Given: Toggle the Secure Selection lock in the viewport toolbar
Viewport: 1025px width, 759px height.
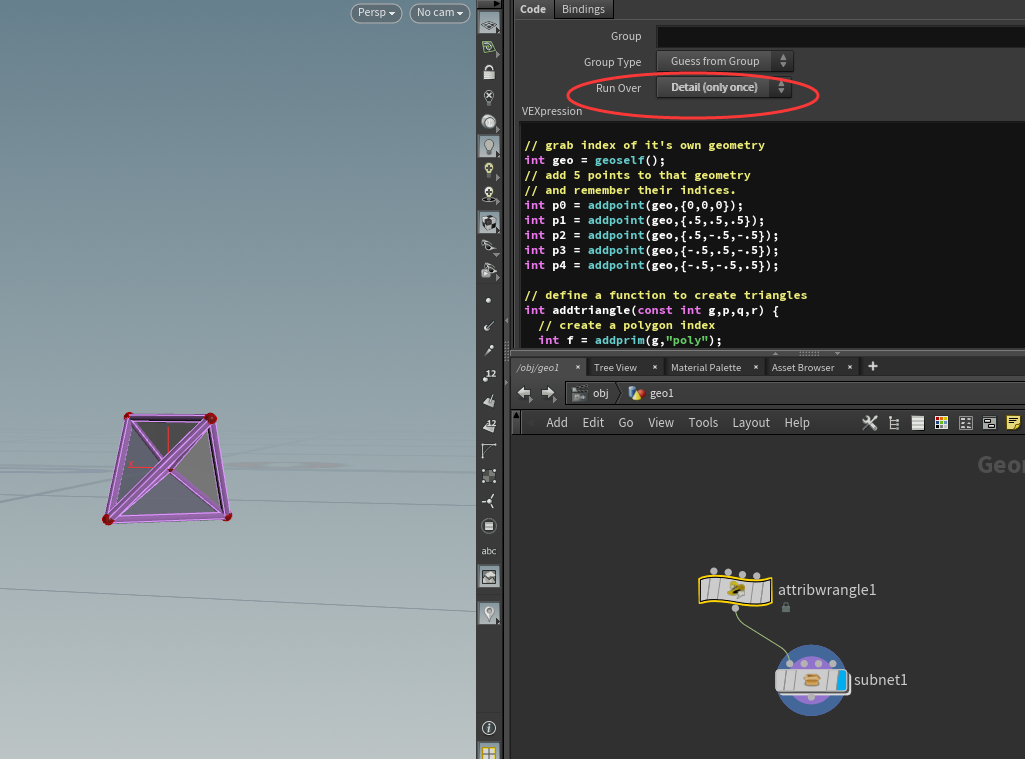Looking at the screenshot, I should pyautogui.click(x=489, y=71).
